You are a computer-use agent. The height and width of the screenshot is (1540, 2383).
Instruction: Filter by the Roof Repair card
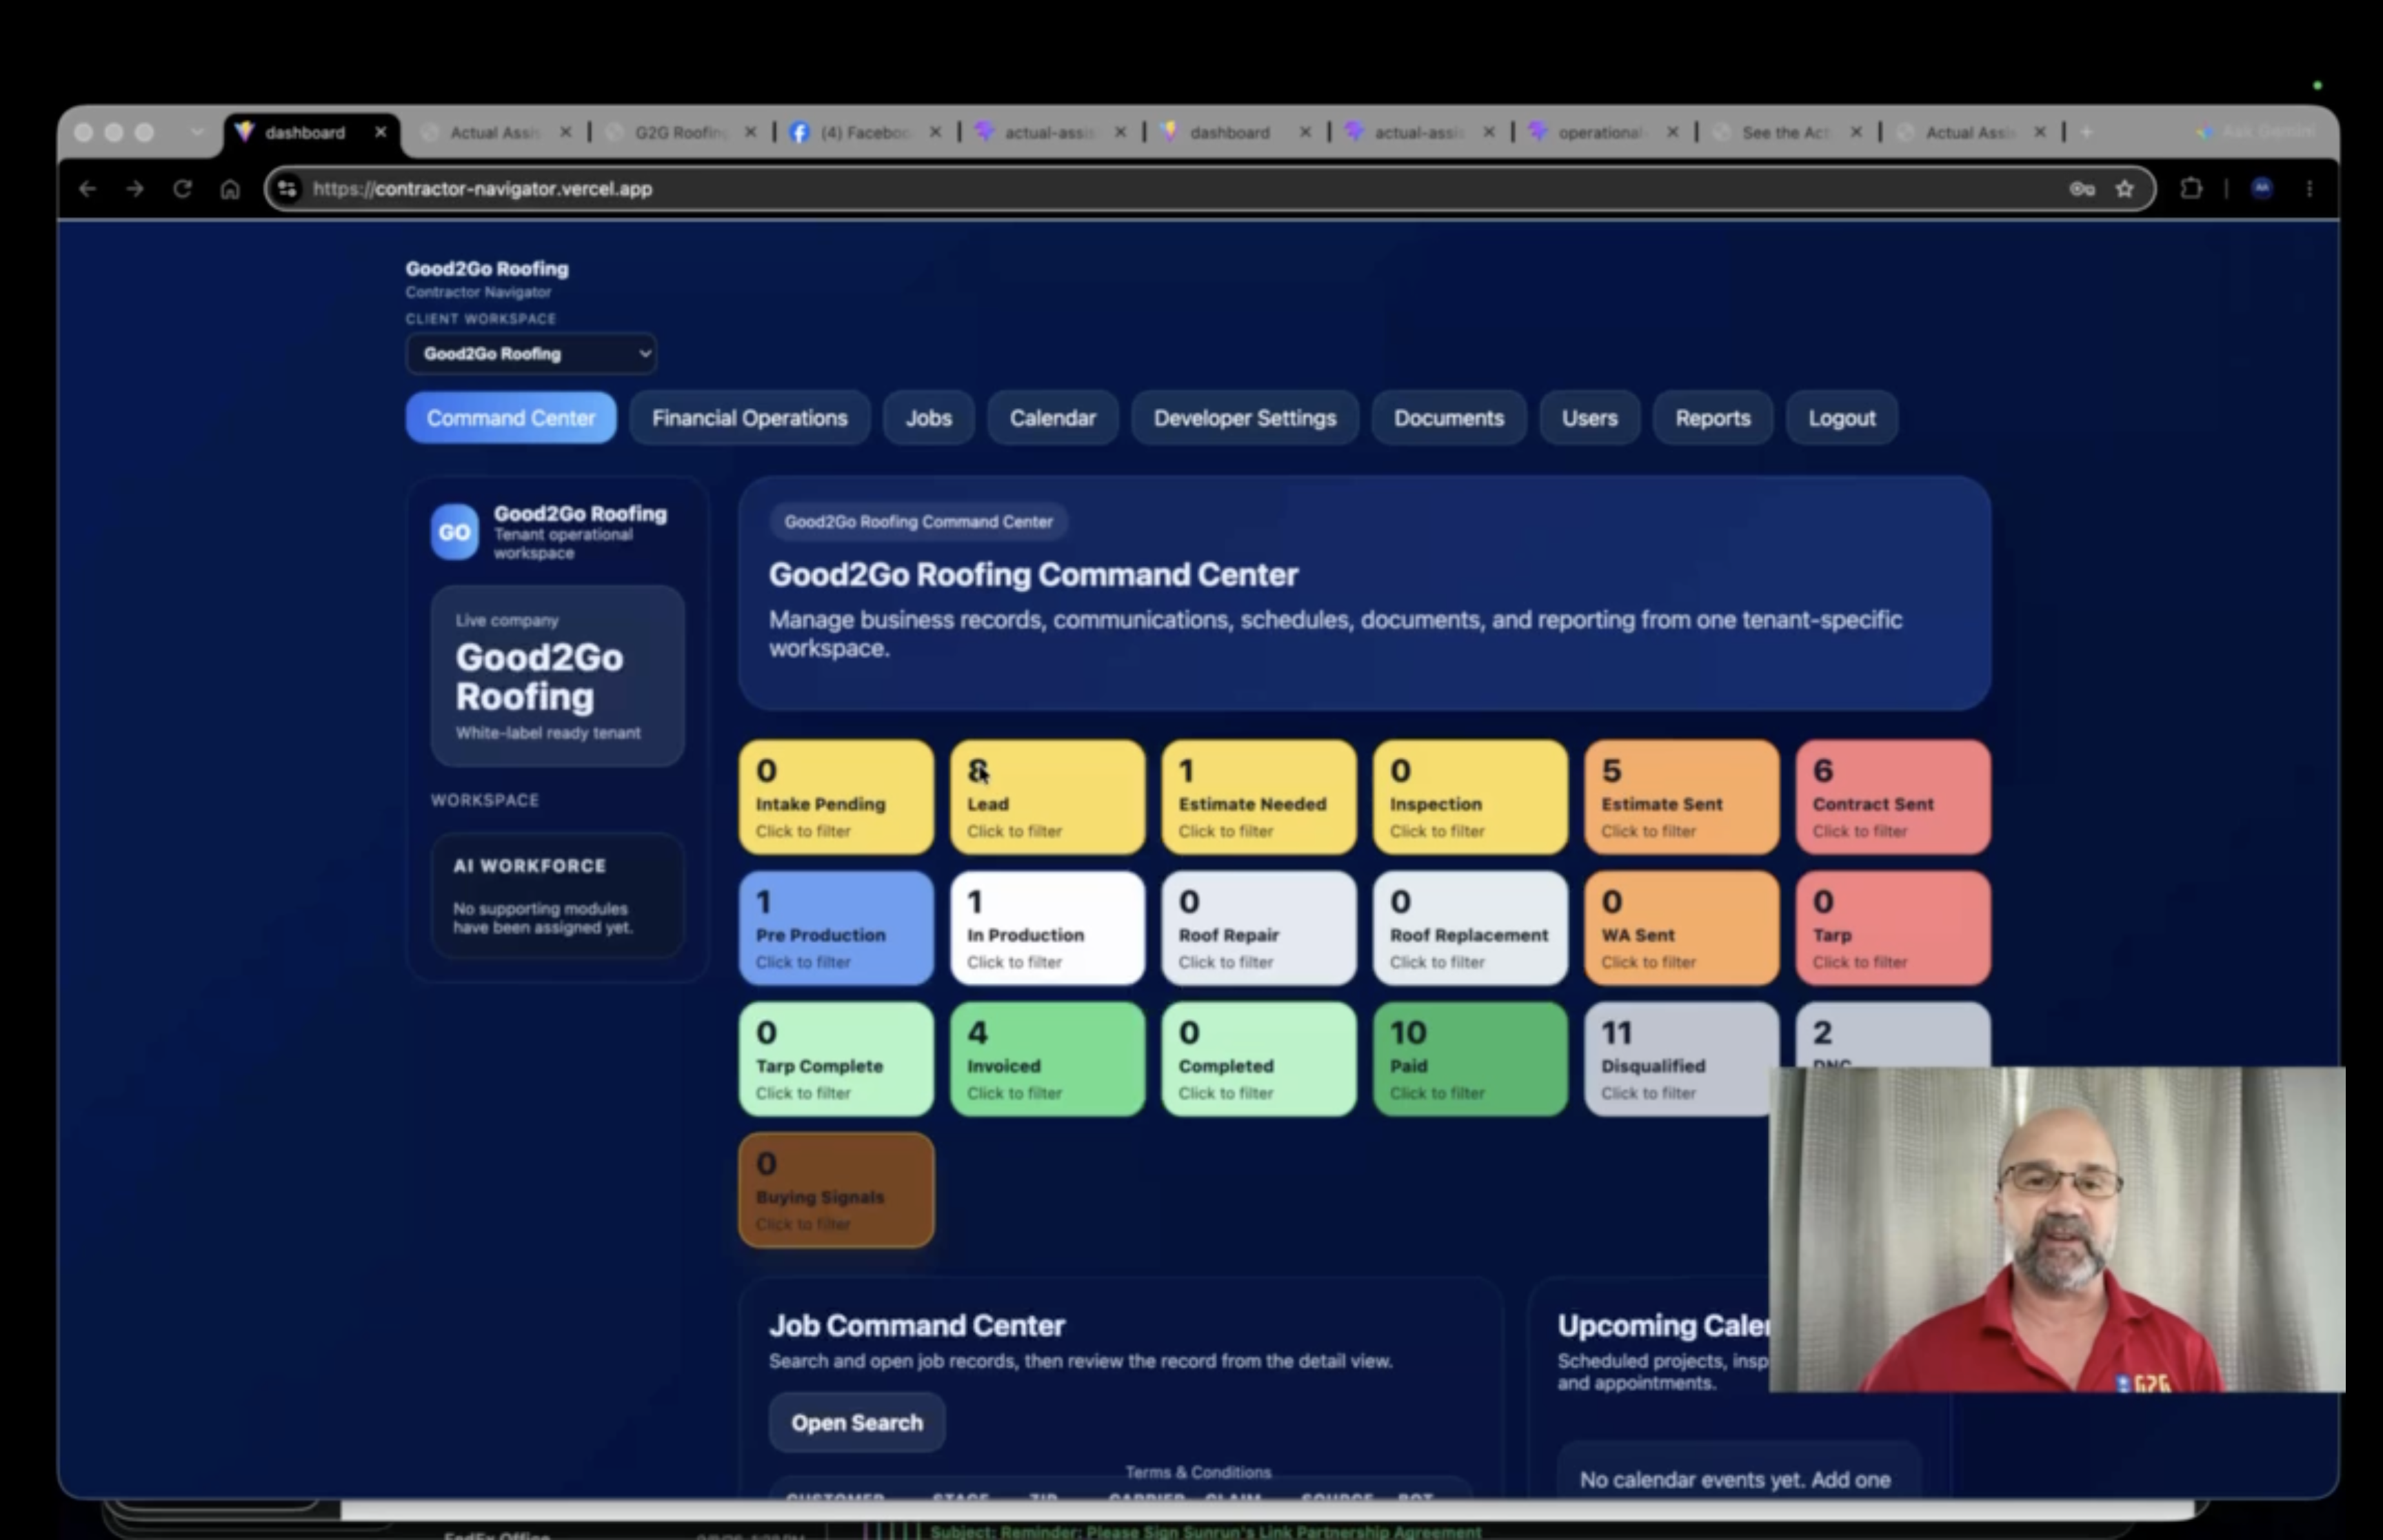click(x=1259, y=928)
